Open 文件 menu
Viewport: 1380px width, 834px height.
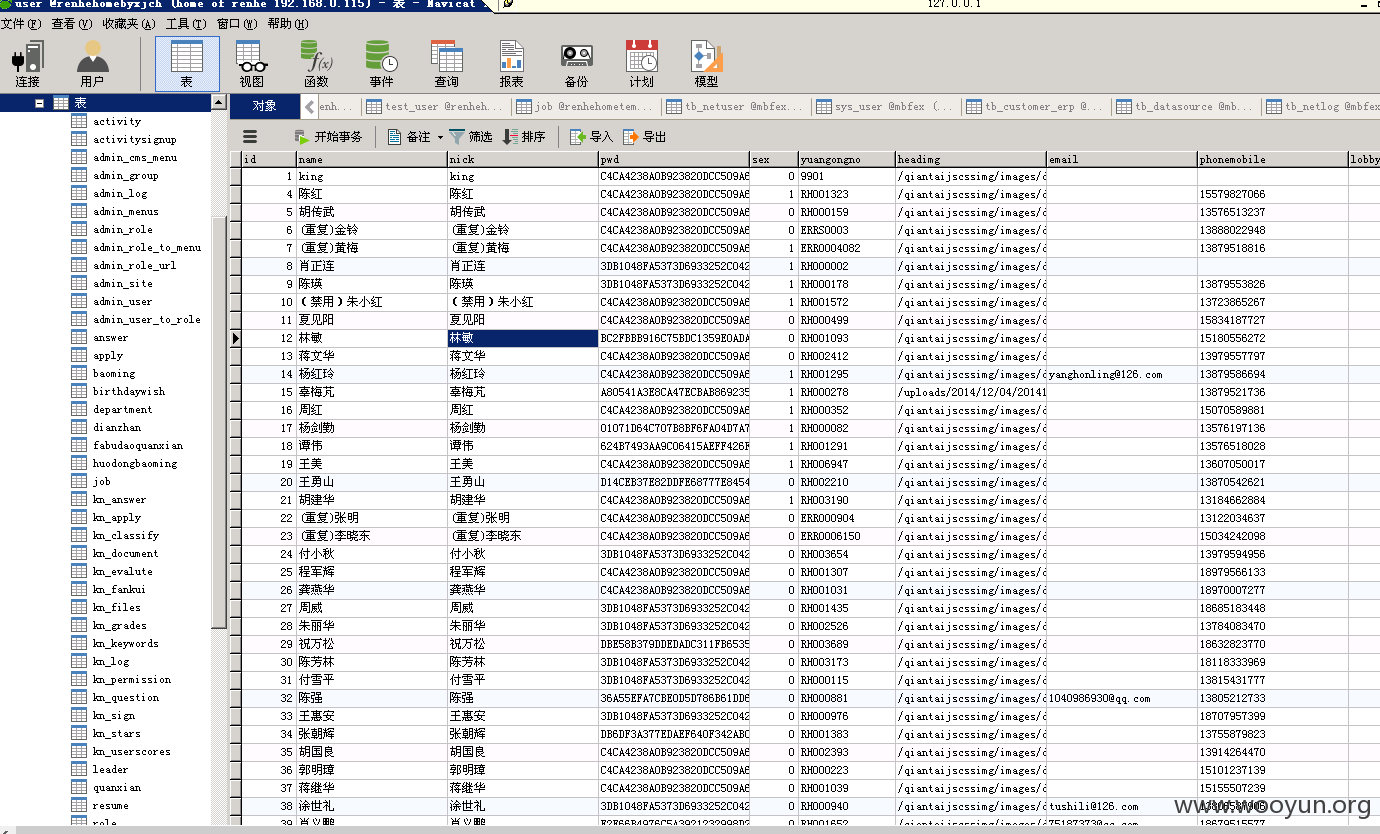21,24
